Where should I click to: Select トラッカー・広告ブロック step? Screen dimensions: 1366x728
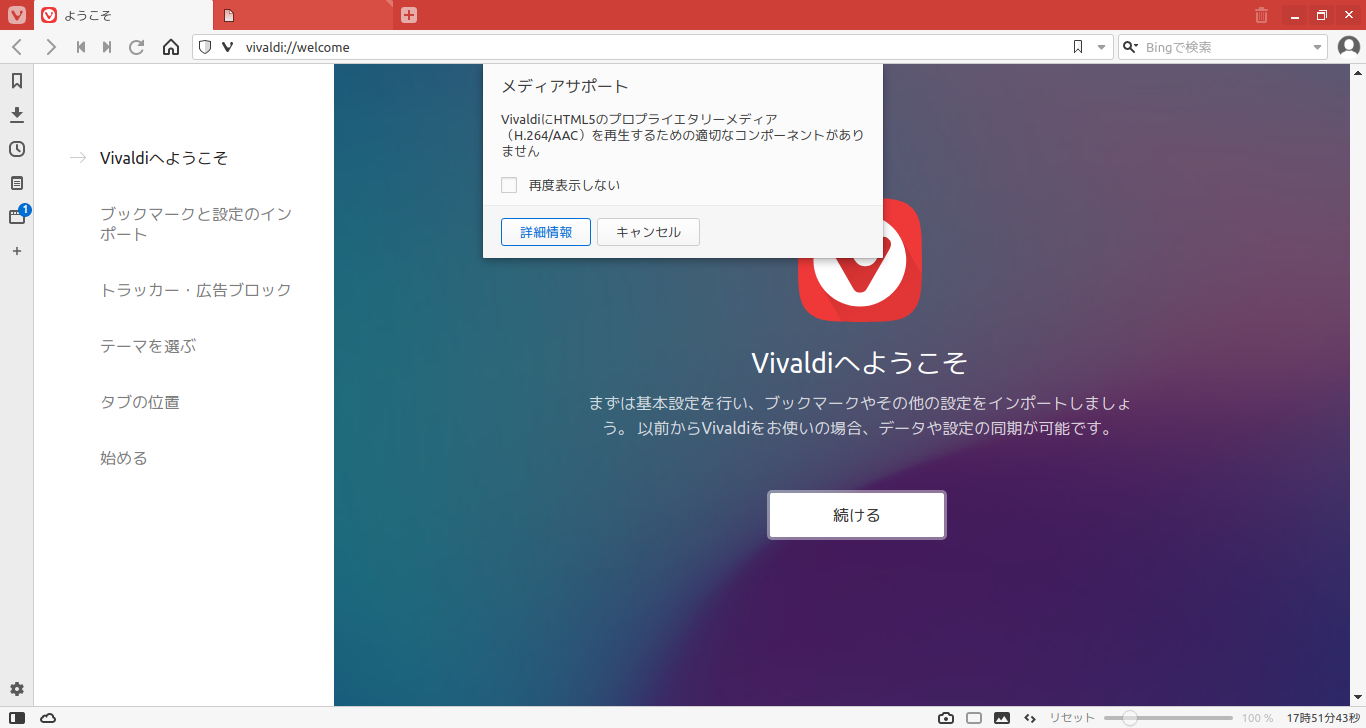[x=196, y=290]
